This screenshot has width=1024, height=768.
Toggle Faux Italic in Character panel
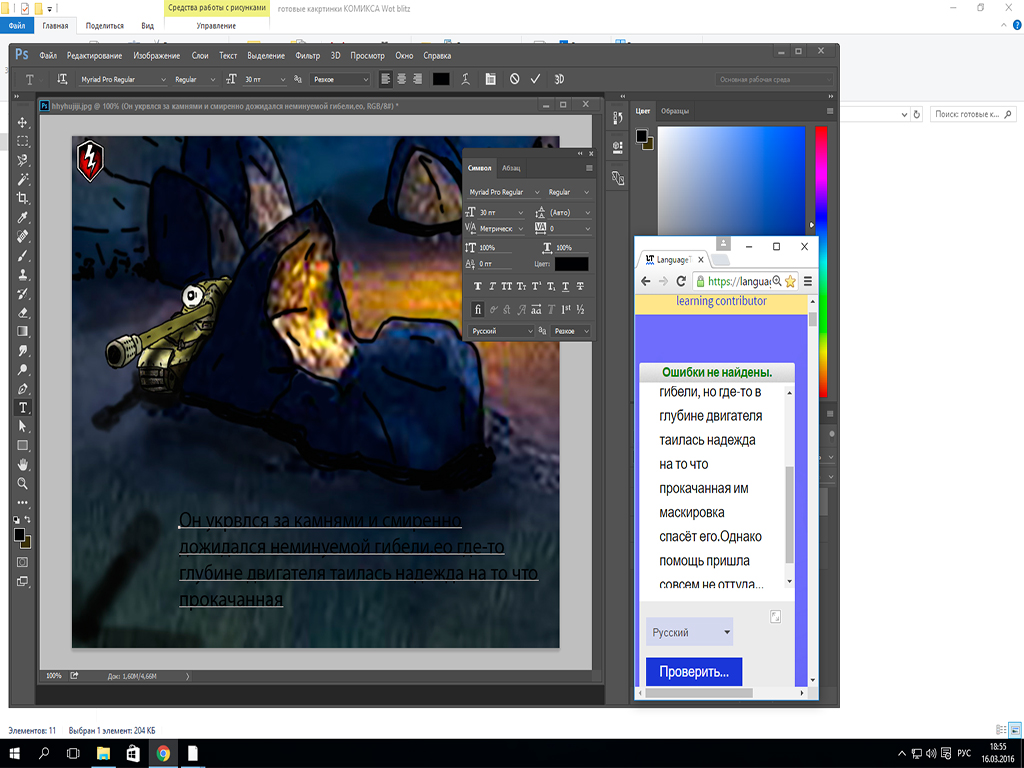pyautogui.click(x=492, y=286)
